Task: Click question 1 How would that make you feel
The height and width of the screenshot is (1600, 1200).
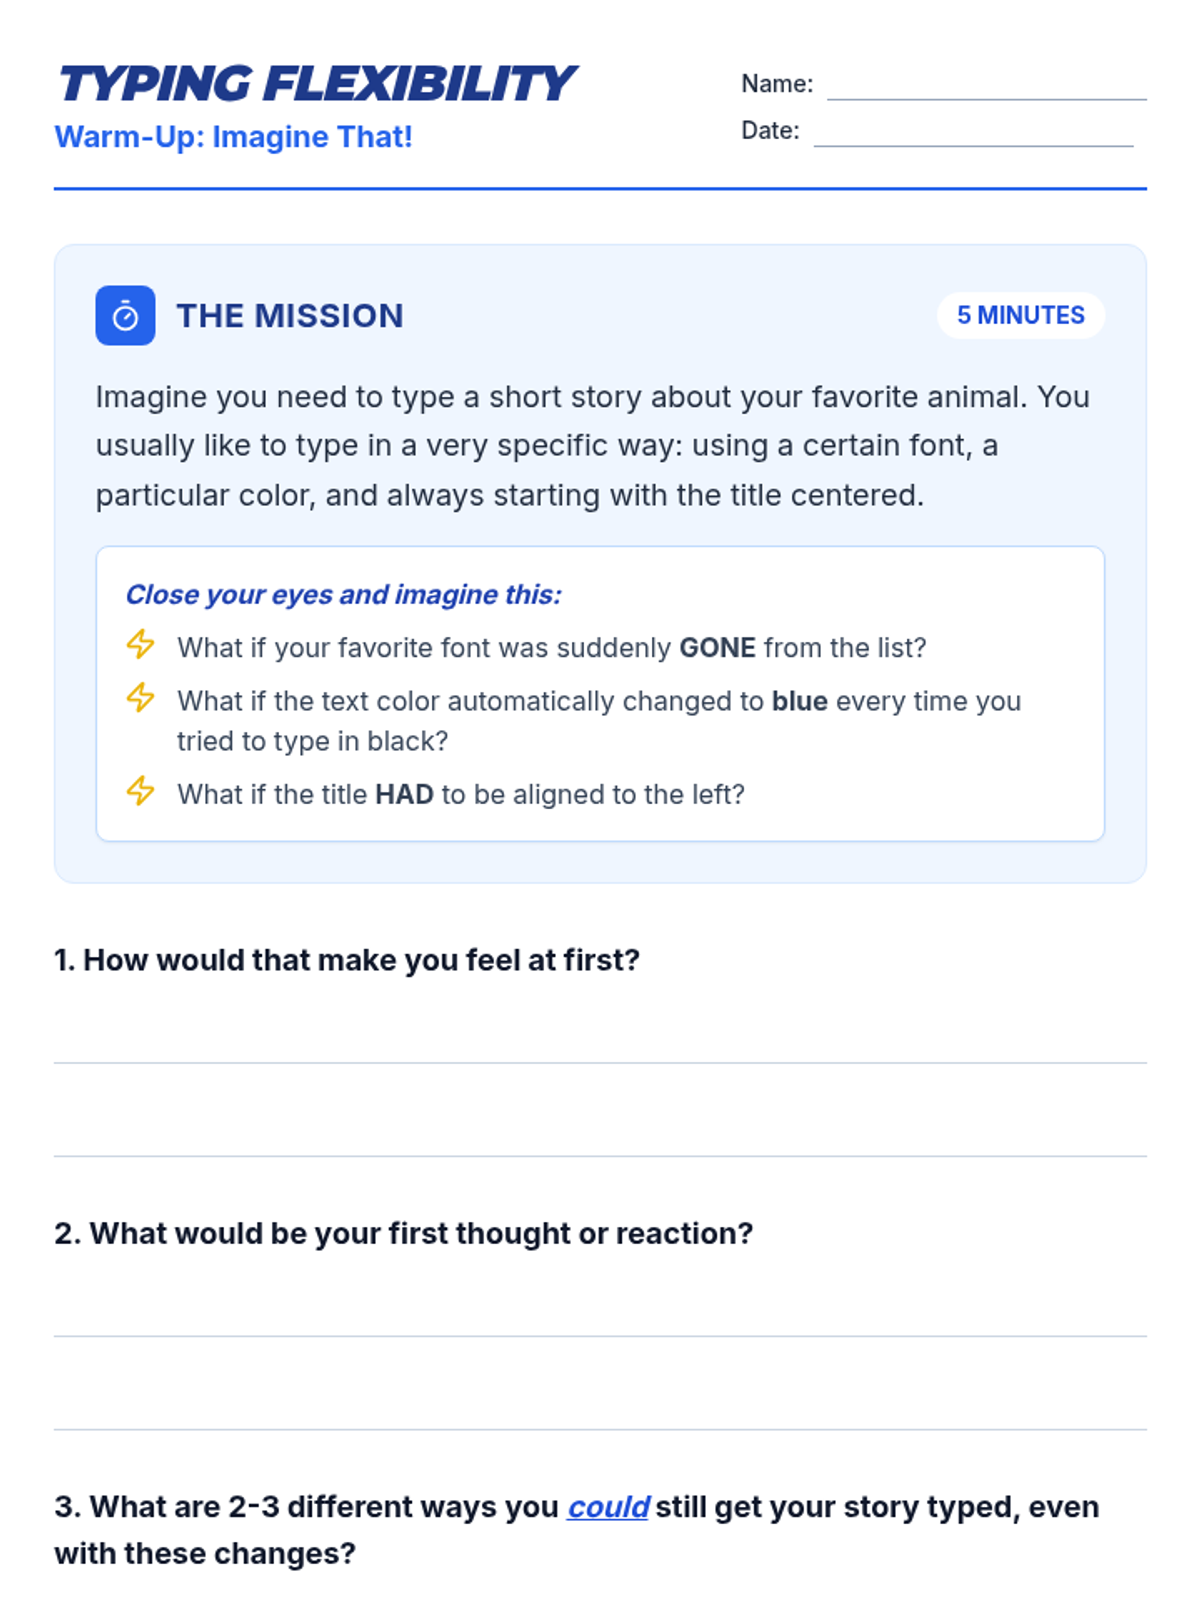Action: coord(347,960)
